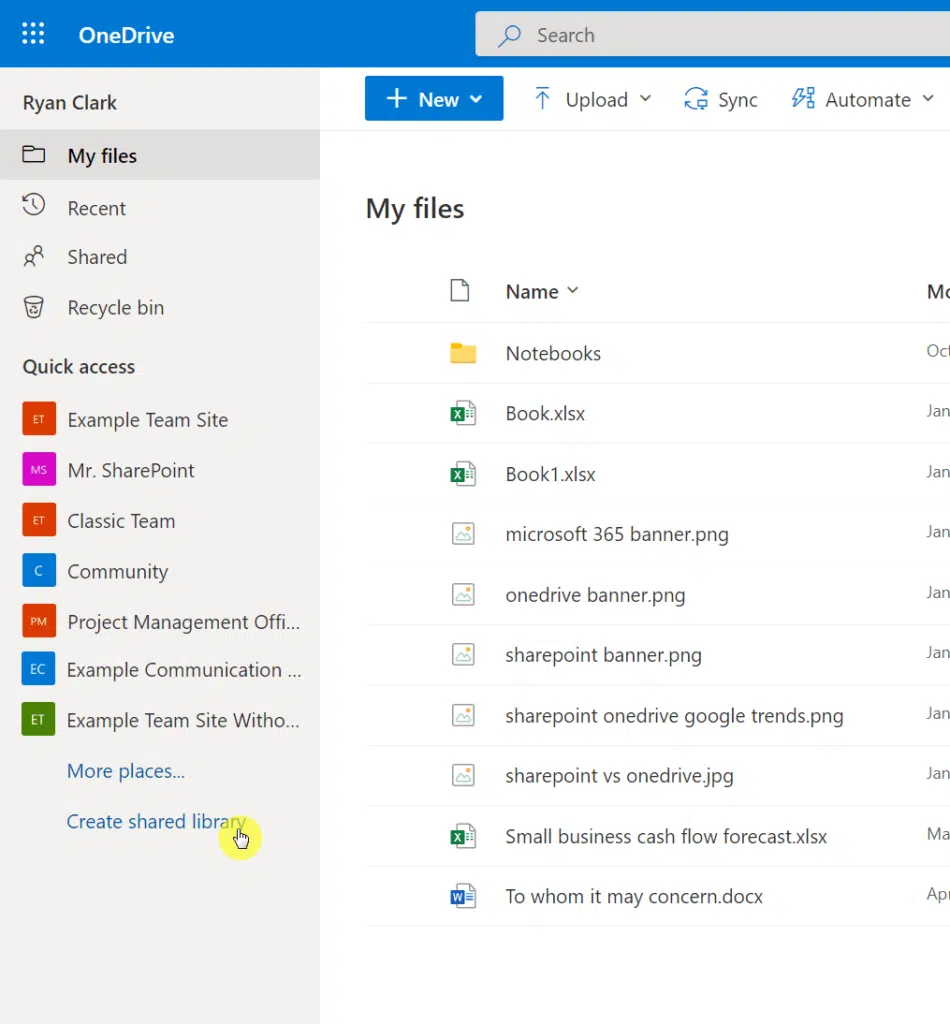
Task: Go to My files in sidebar
Action: (x=160, y=155)
